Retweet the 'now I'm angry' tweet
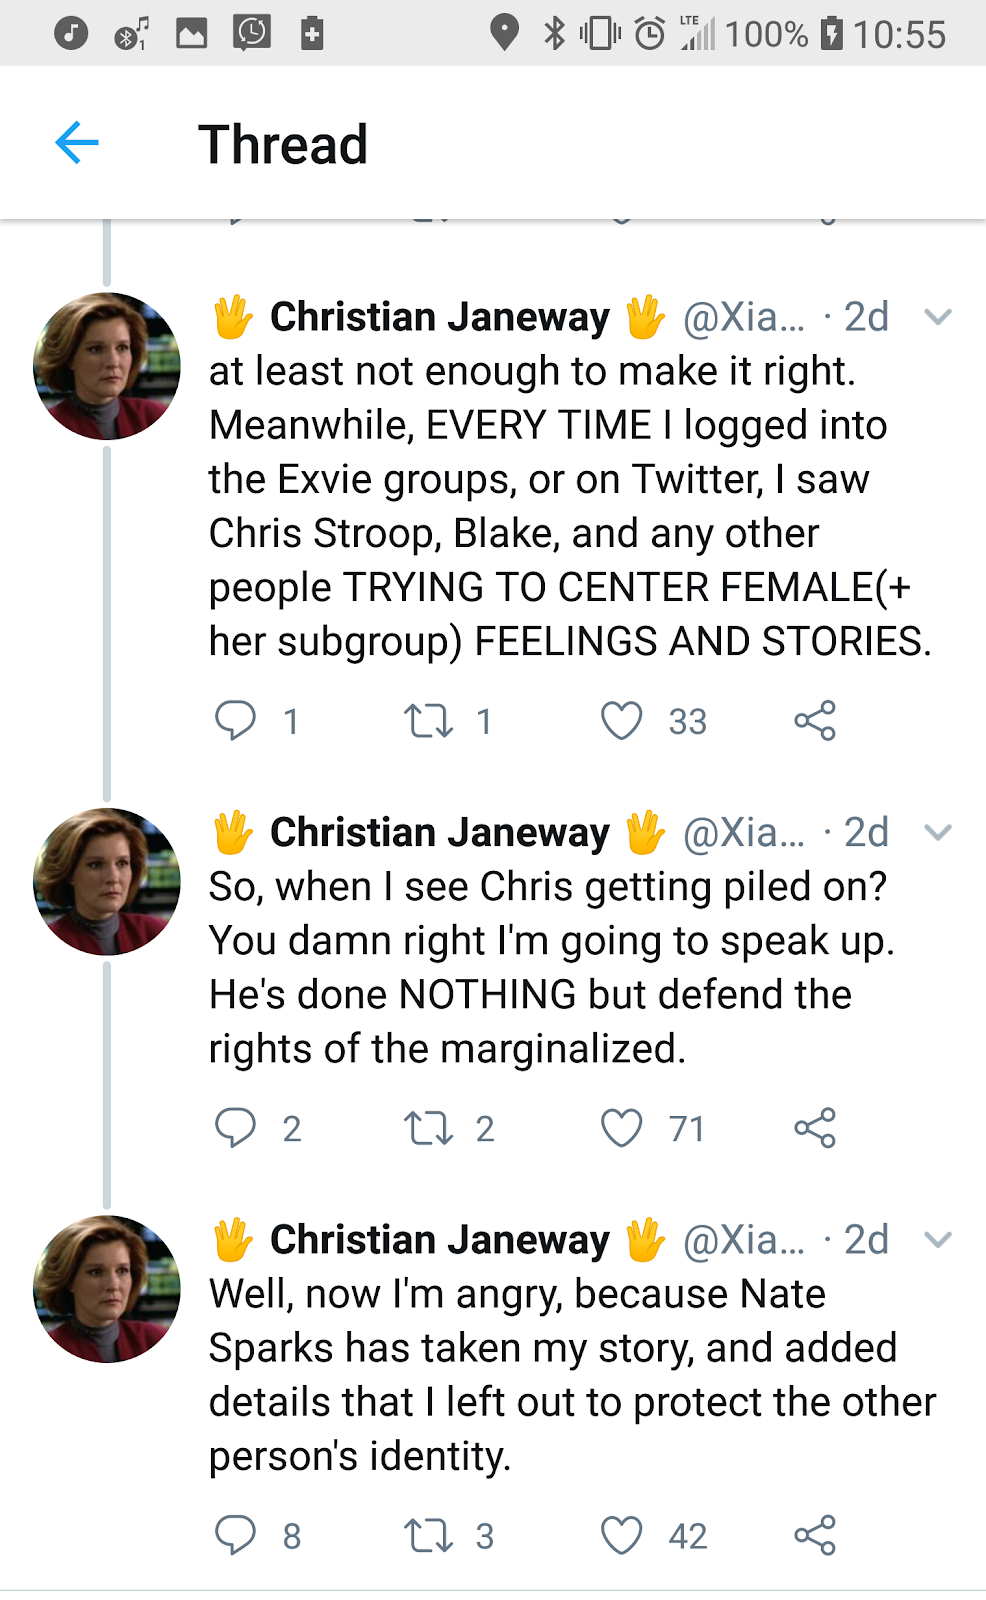Screen dimensions: 986x1600 point(428,1535)
